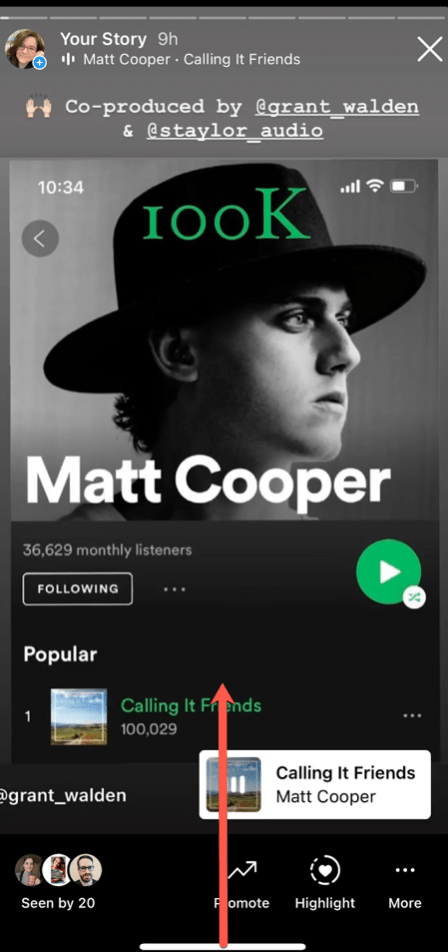448x952 pixels.
Task: Tap the Calling It Friends music sticker
Action: [315, 784]
